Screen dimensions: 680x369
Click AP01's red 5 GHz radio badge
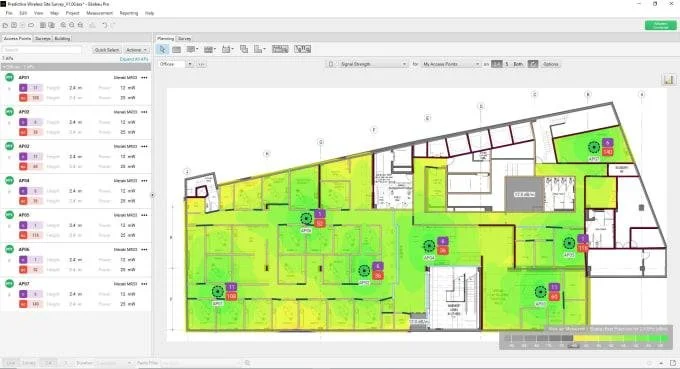[x=23, y=98]
